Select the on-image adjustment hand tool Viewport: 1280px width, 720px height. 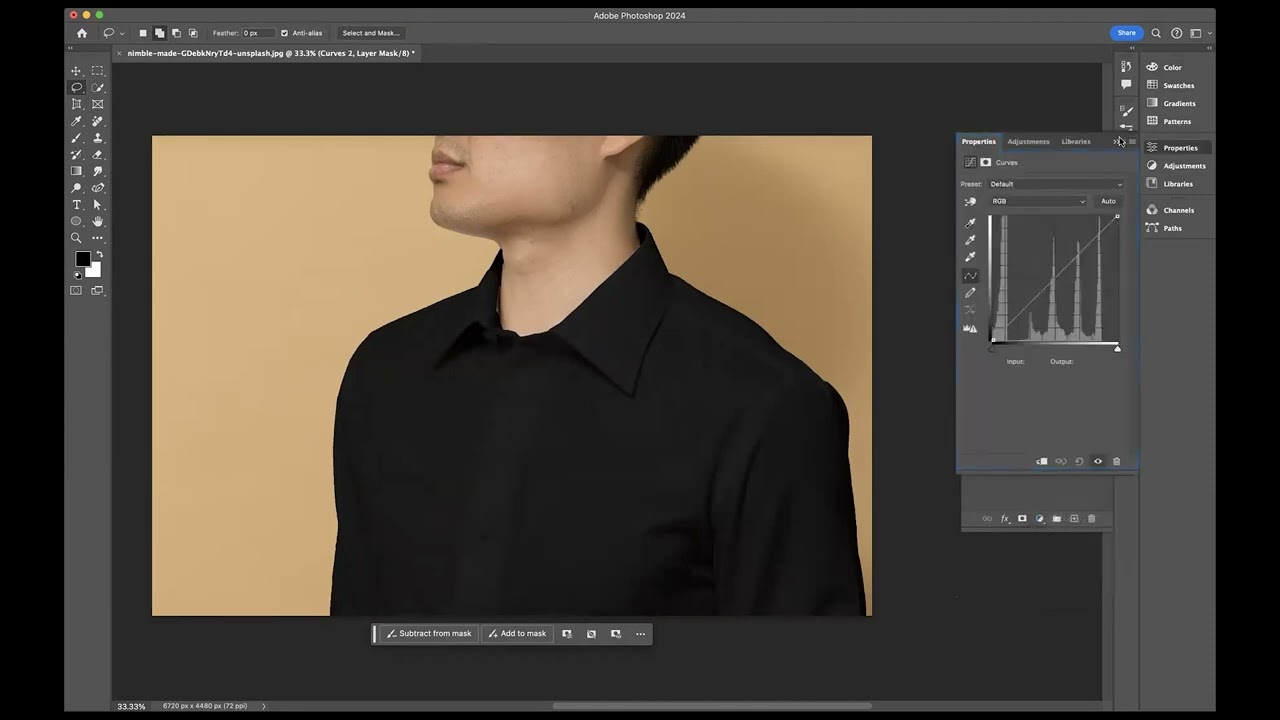(x=970, y=202)
